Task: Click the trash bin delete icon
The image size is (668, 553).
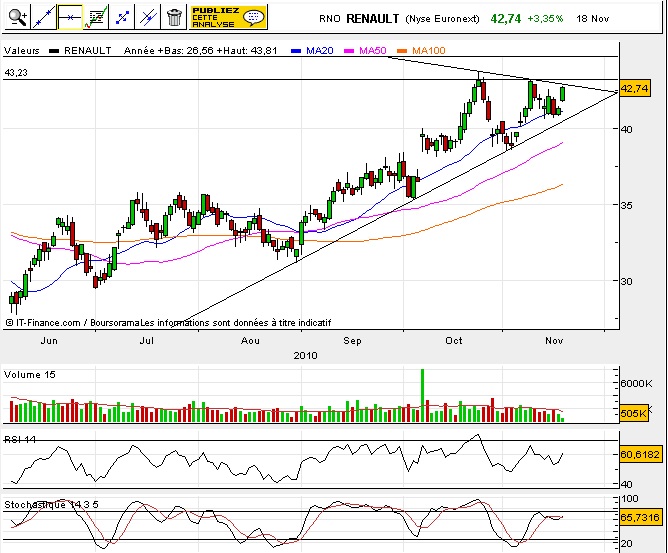Action: pos(174,17)
